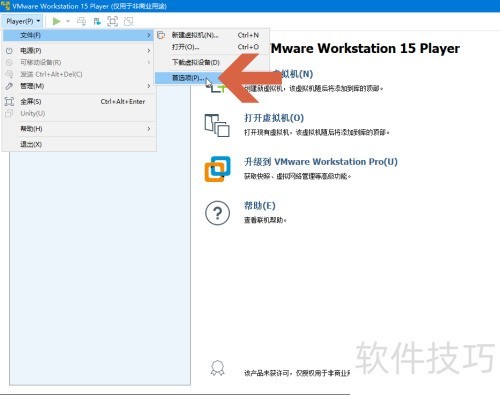Click the fullscreen icon beside 全屏(S)
This screenshot has height=395, width=500.
(9, 101)
